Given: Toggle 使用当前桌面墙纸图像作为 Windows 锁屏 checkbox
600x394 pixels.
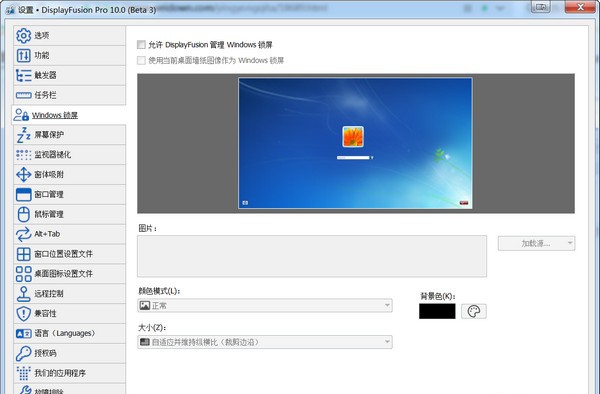Looking at the screenshot, I should 141,60.
